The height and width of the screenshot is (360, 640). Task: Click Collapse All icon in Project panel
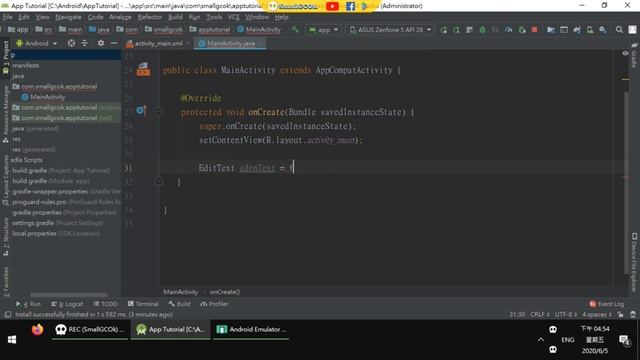(84, 43)
